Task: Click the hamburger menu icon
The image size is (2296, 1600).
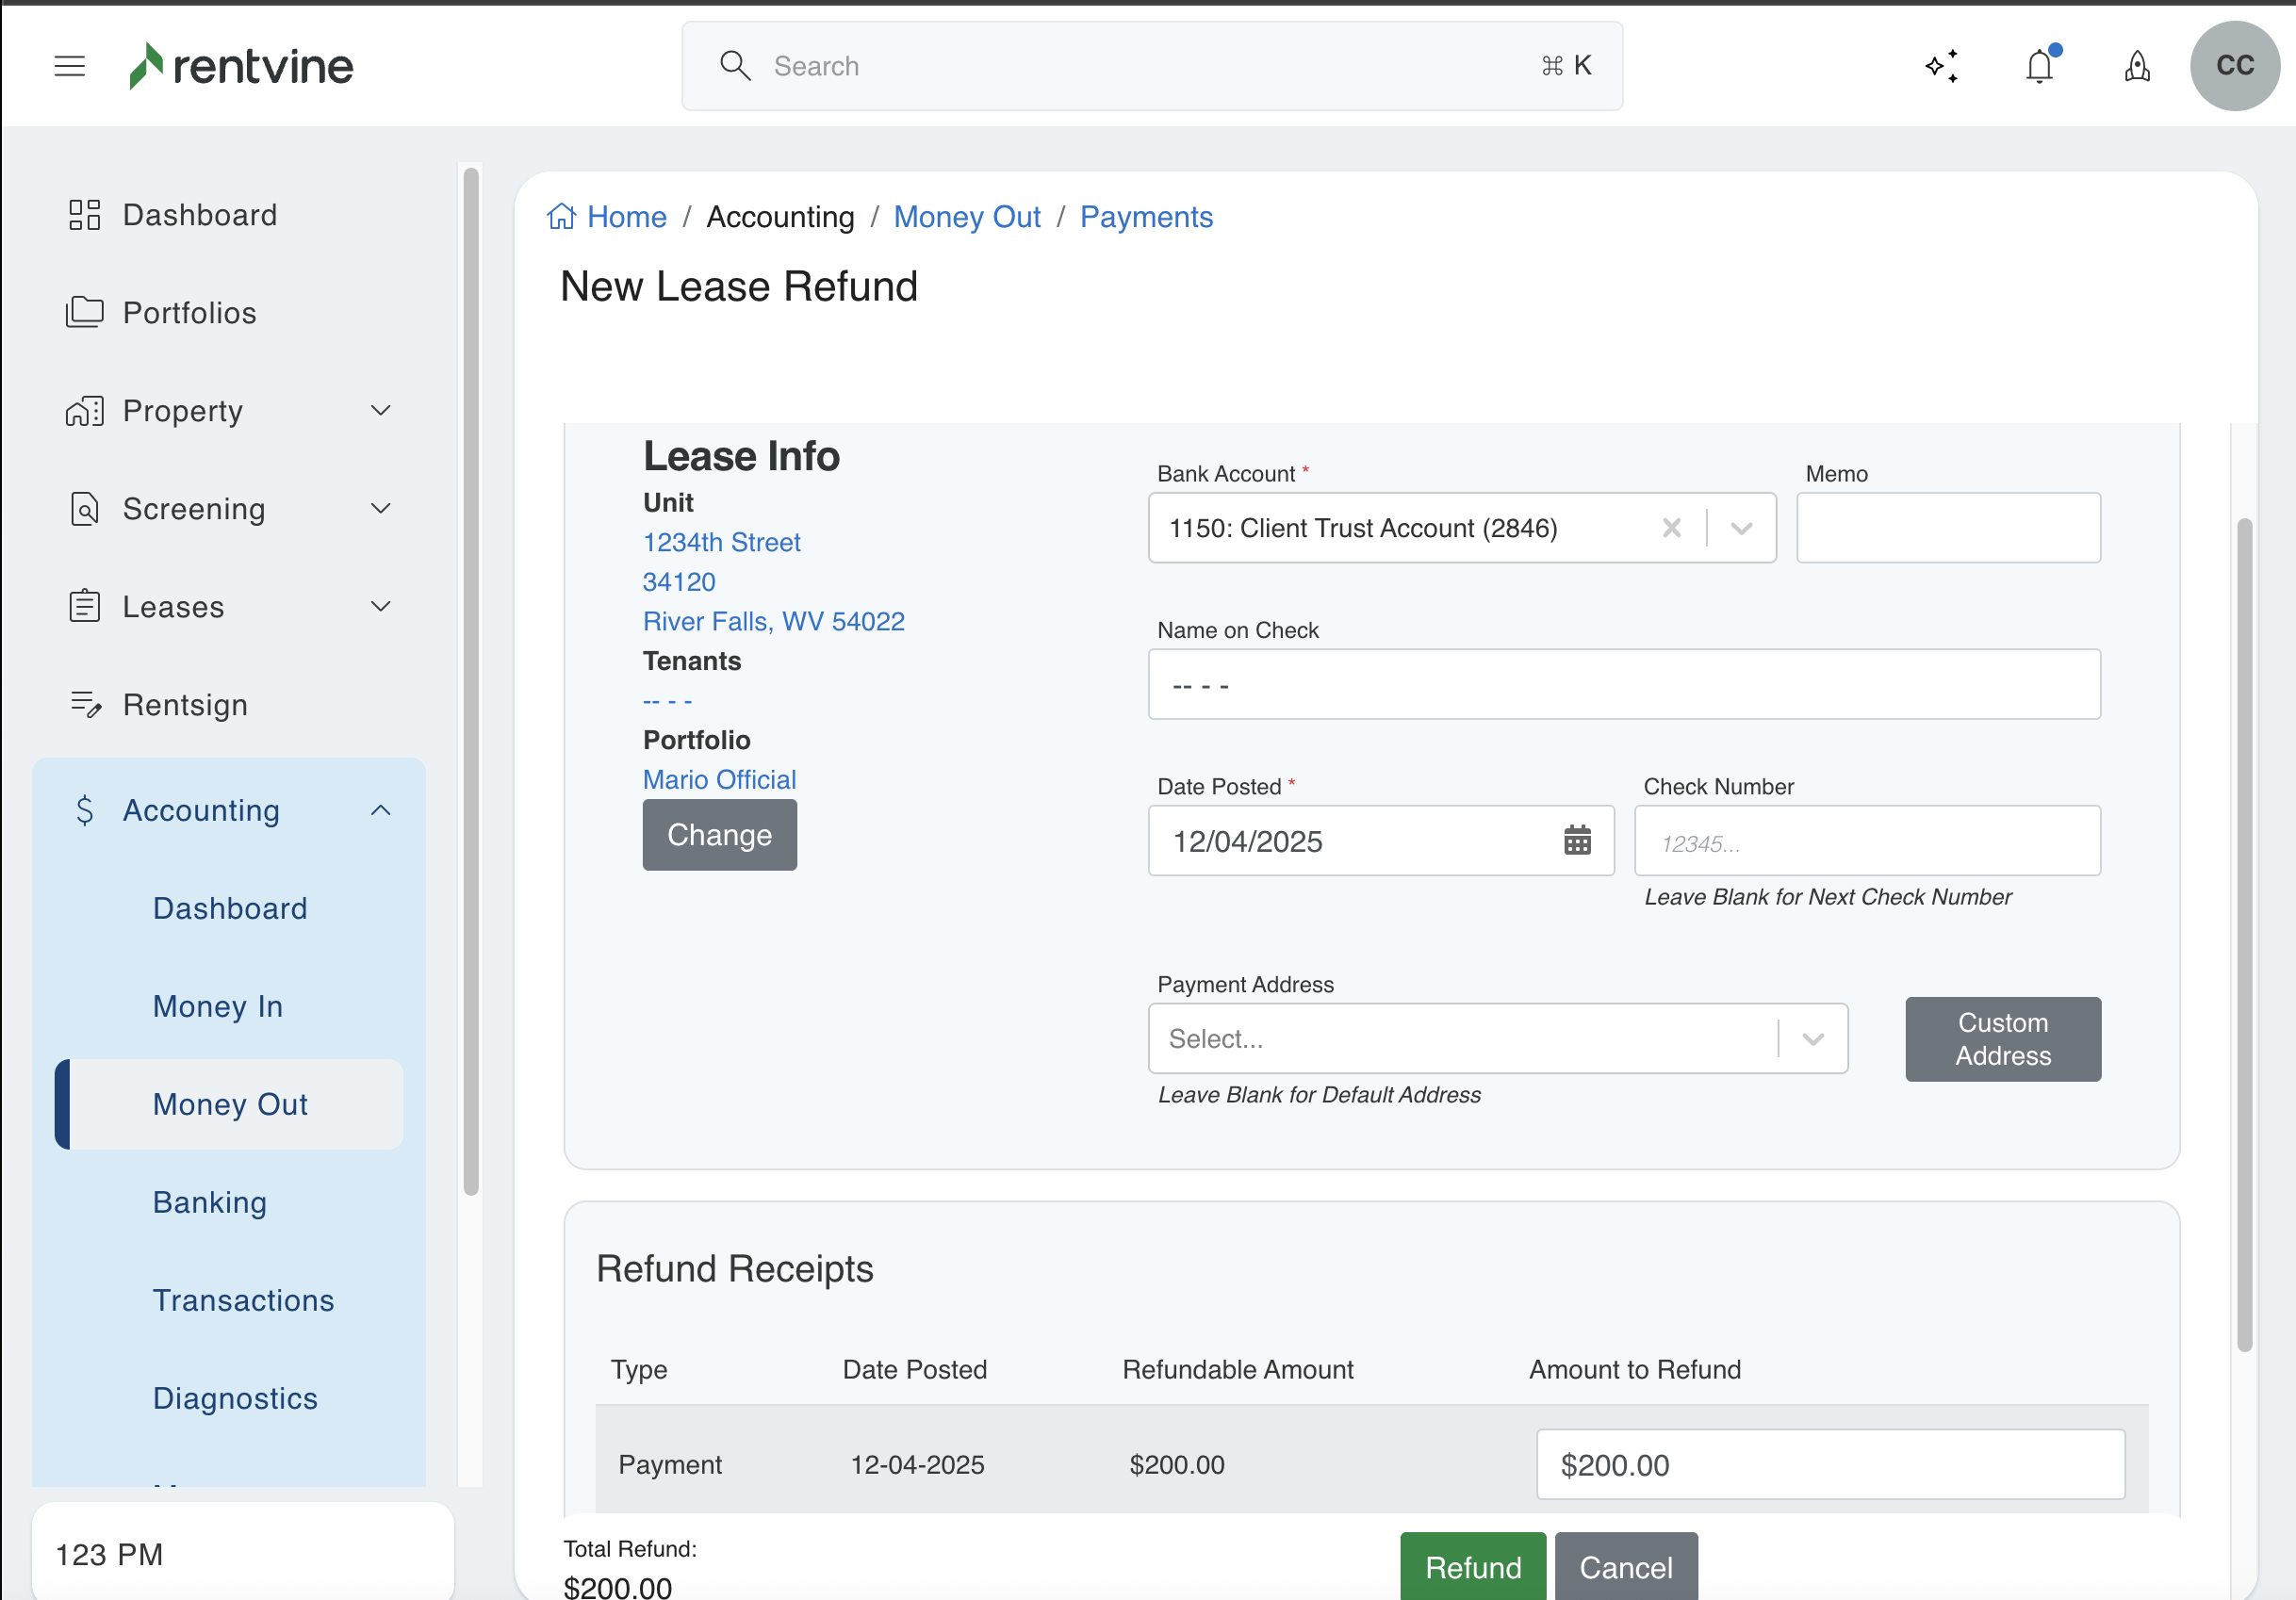Action: [x=69, y=66]
